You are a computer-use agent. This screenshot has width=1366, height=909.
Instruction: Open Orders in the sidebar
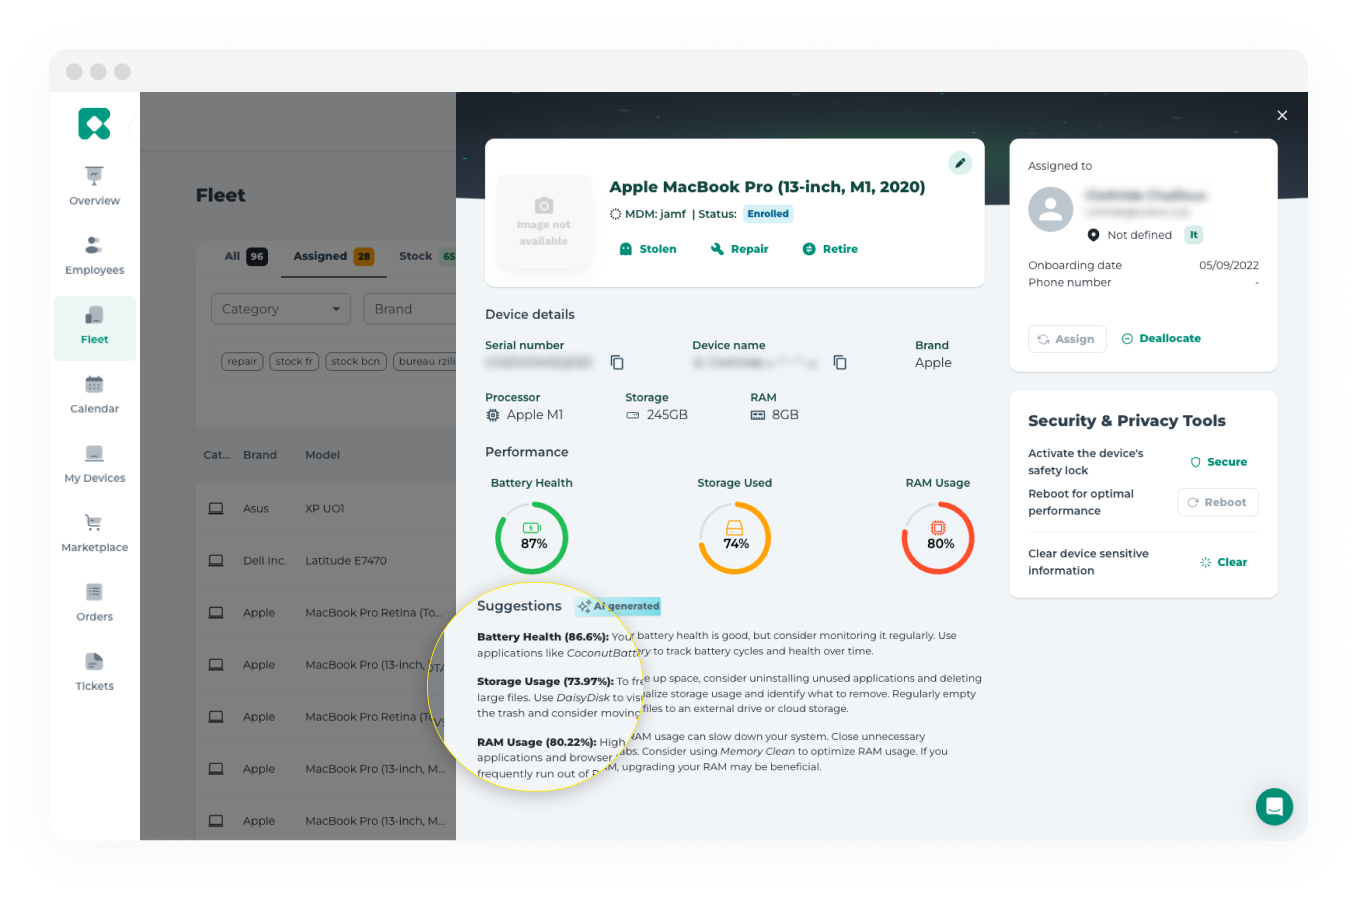pyautogui.click(x=94, y=602)
